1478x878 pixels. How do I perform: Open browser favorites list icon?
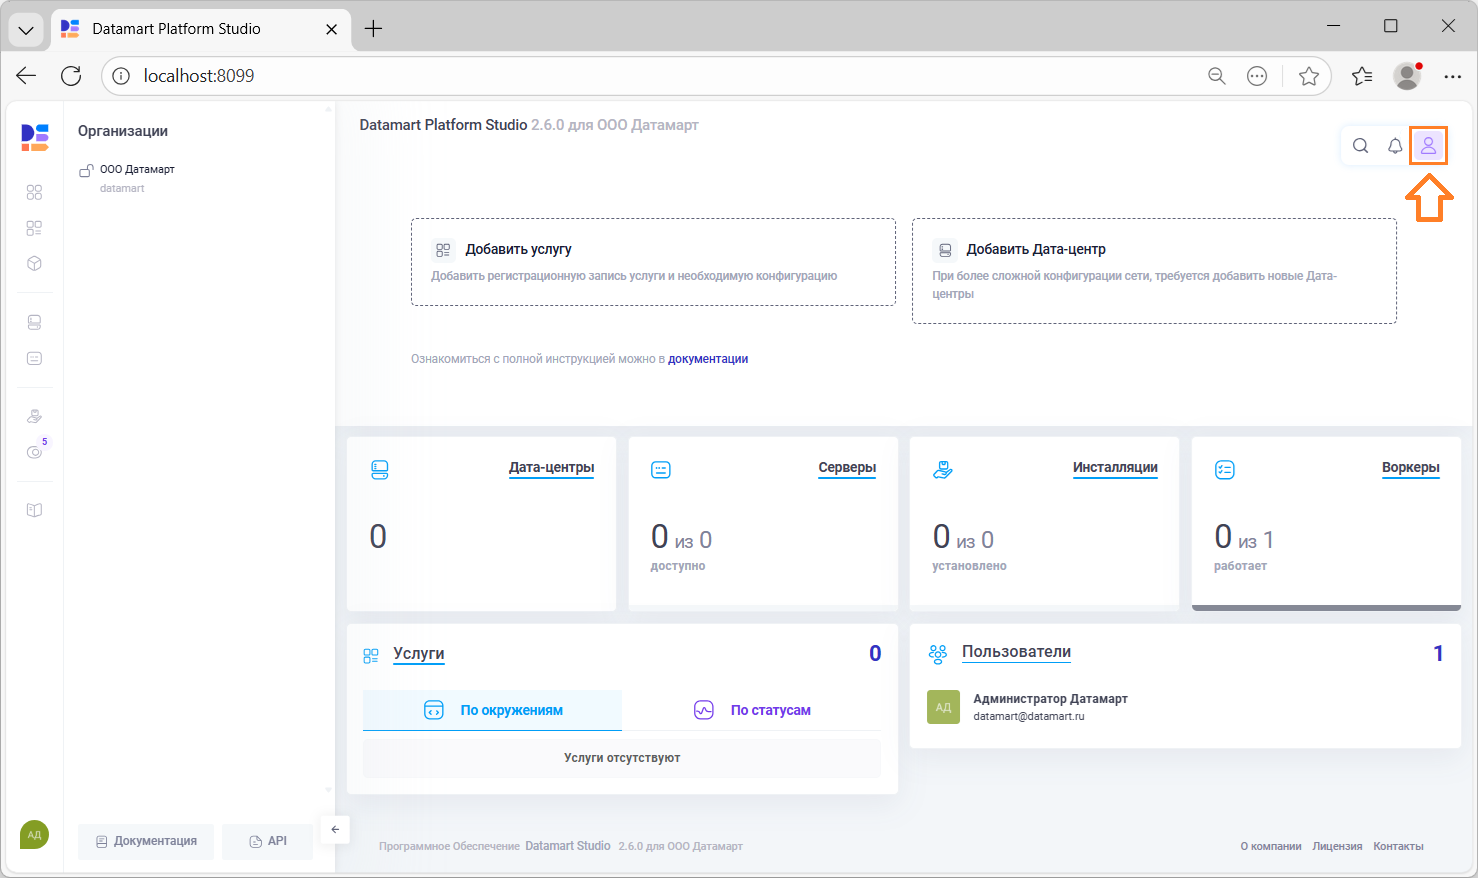pyautogui.click(x=1362, y=76)
